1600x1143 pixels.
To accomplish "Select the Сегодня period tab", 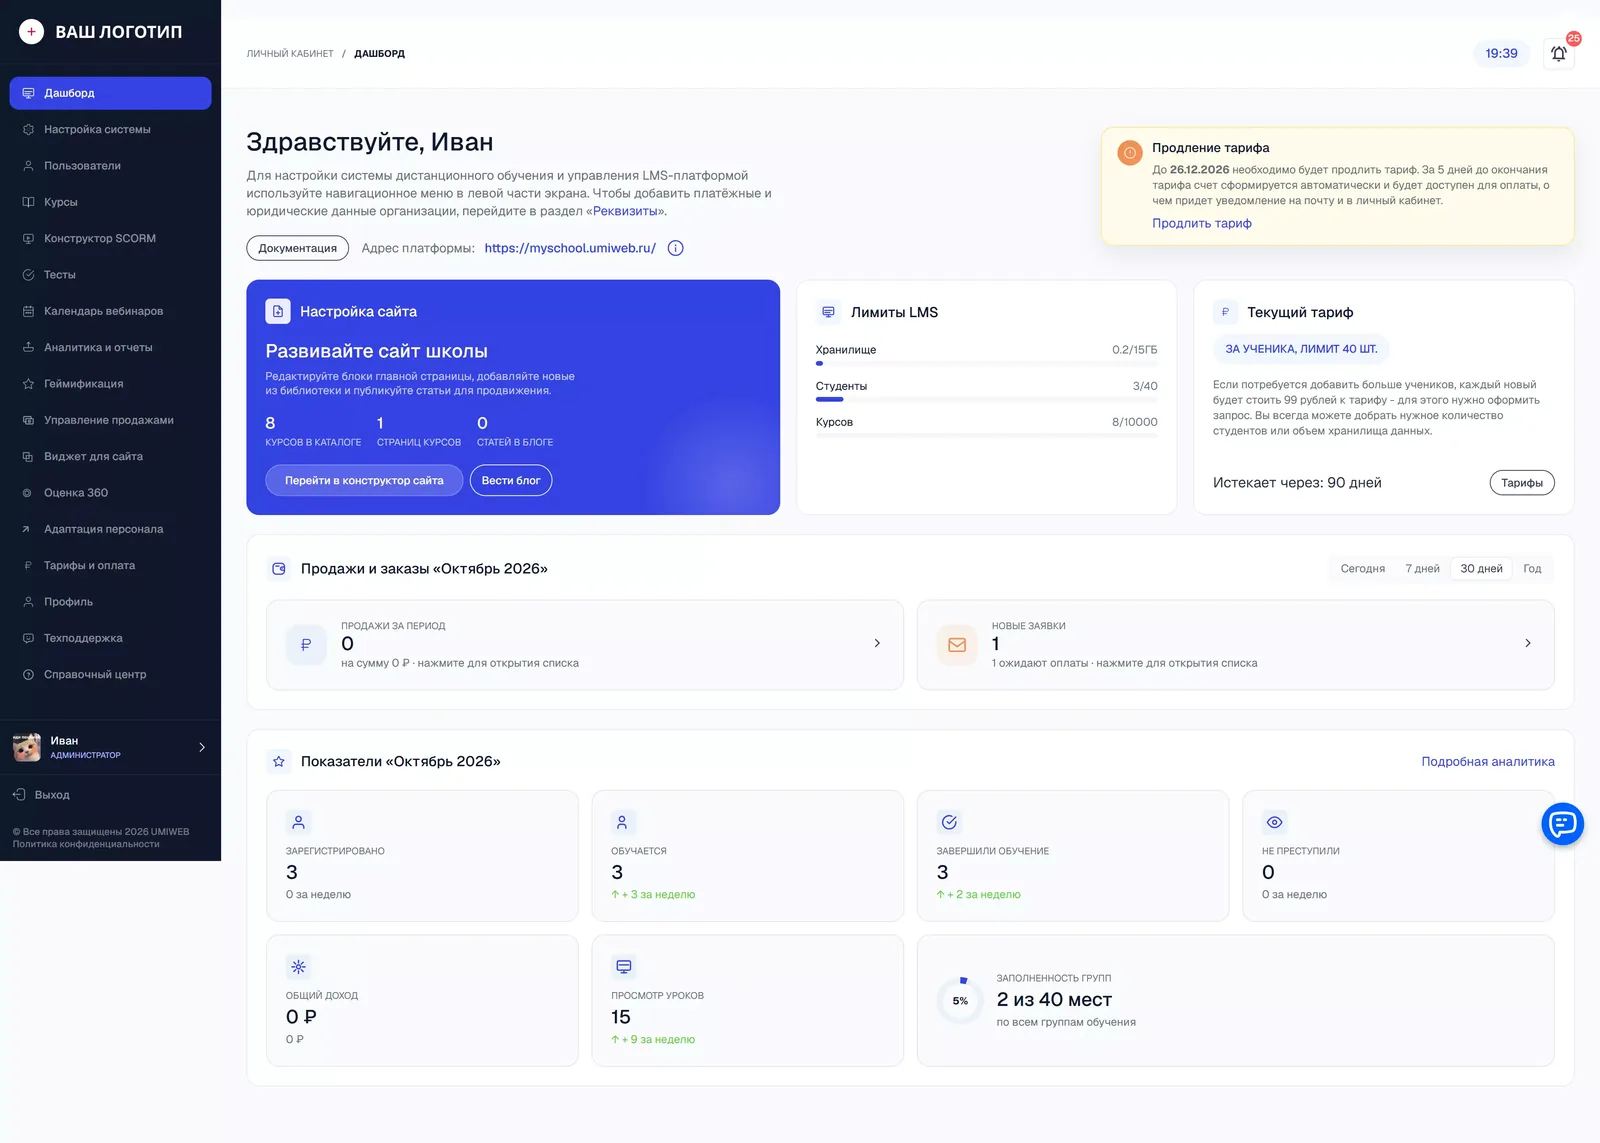I will (1362, 569).
